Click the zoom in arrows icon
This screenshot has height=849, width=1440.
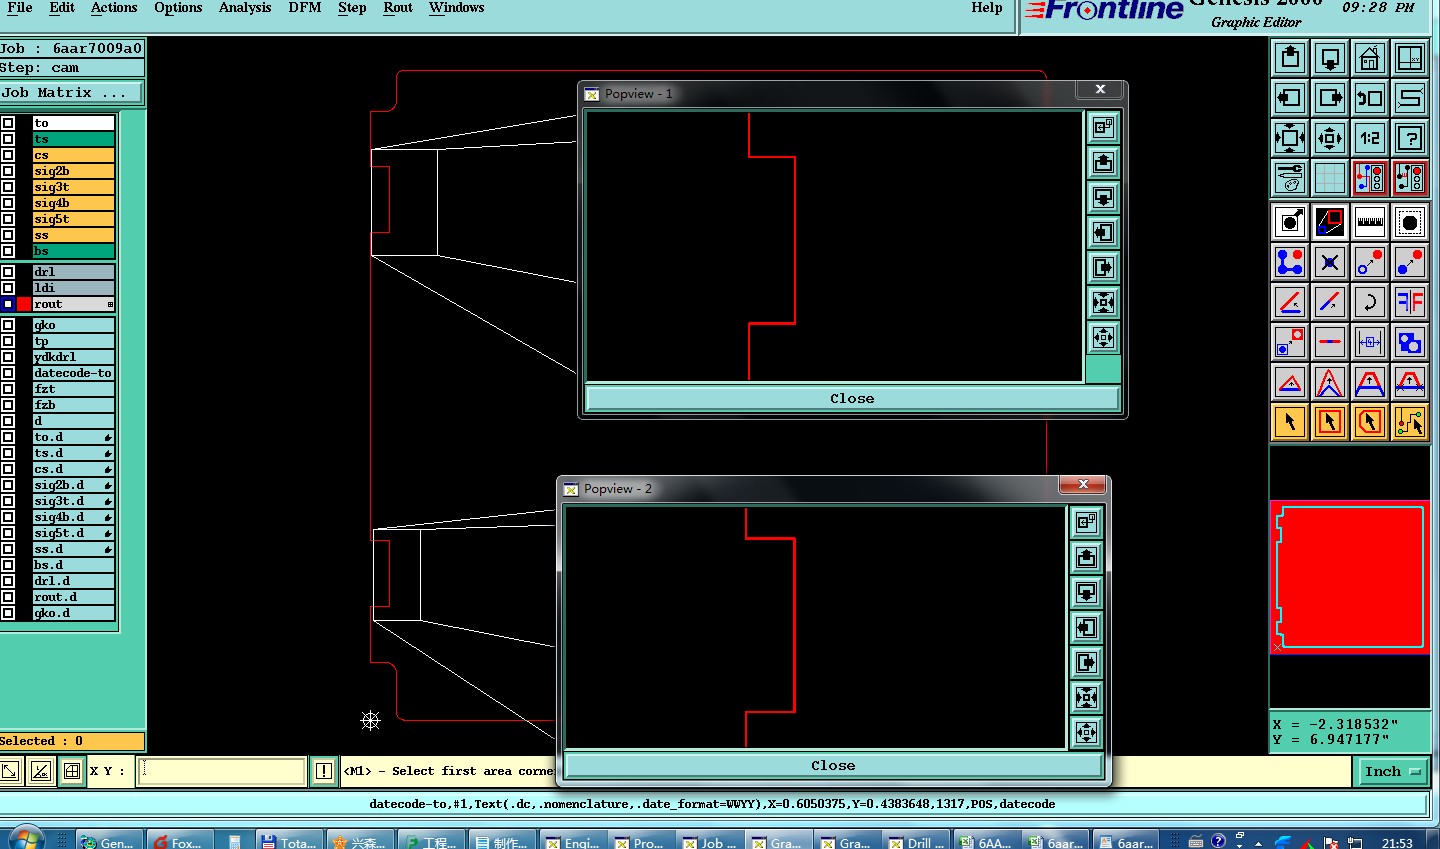[x=1290, y=138]
